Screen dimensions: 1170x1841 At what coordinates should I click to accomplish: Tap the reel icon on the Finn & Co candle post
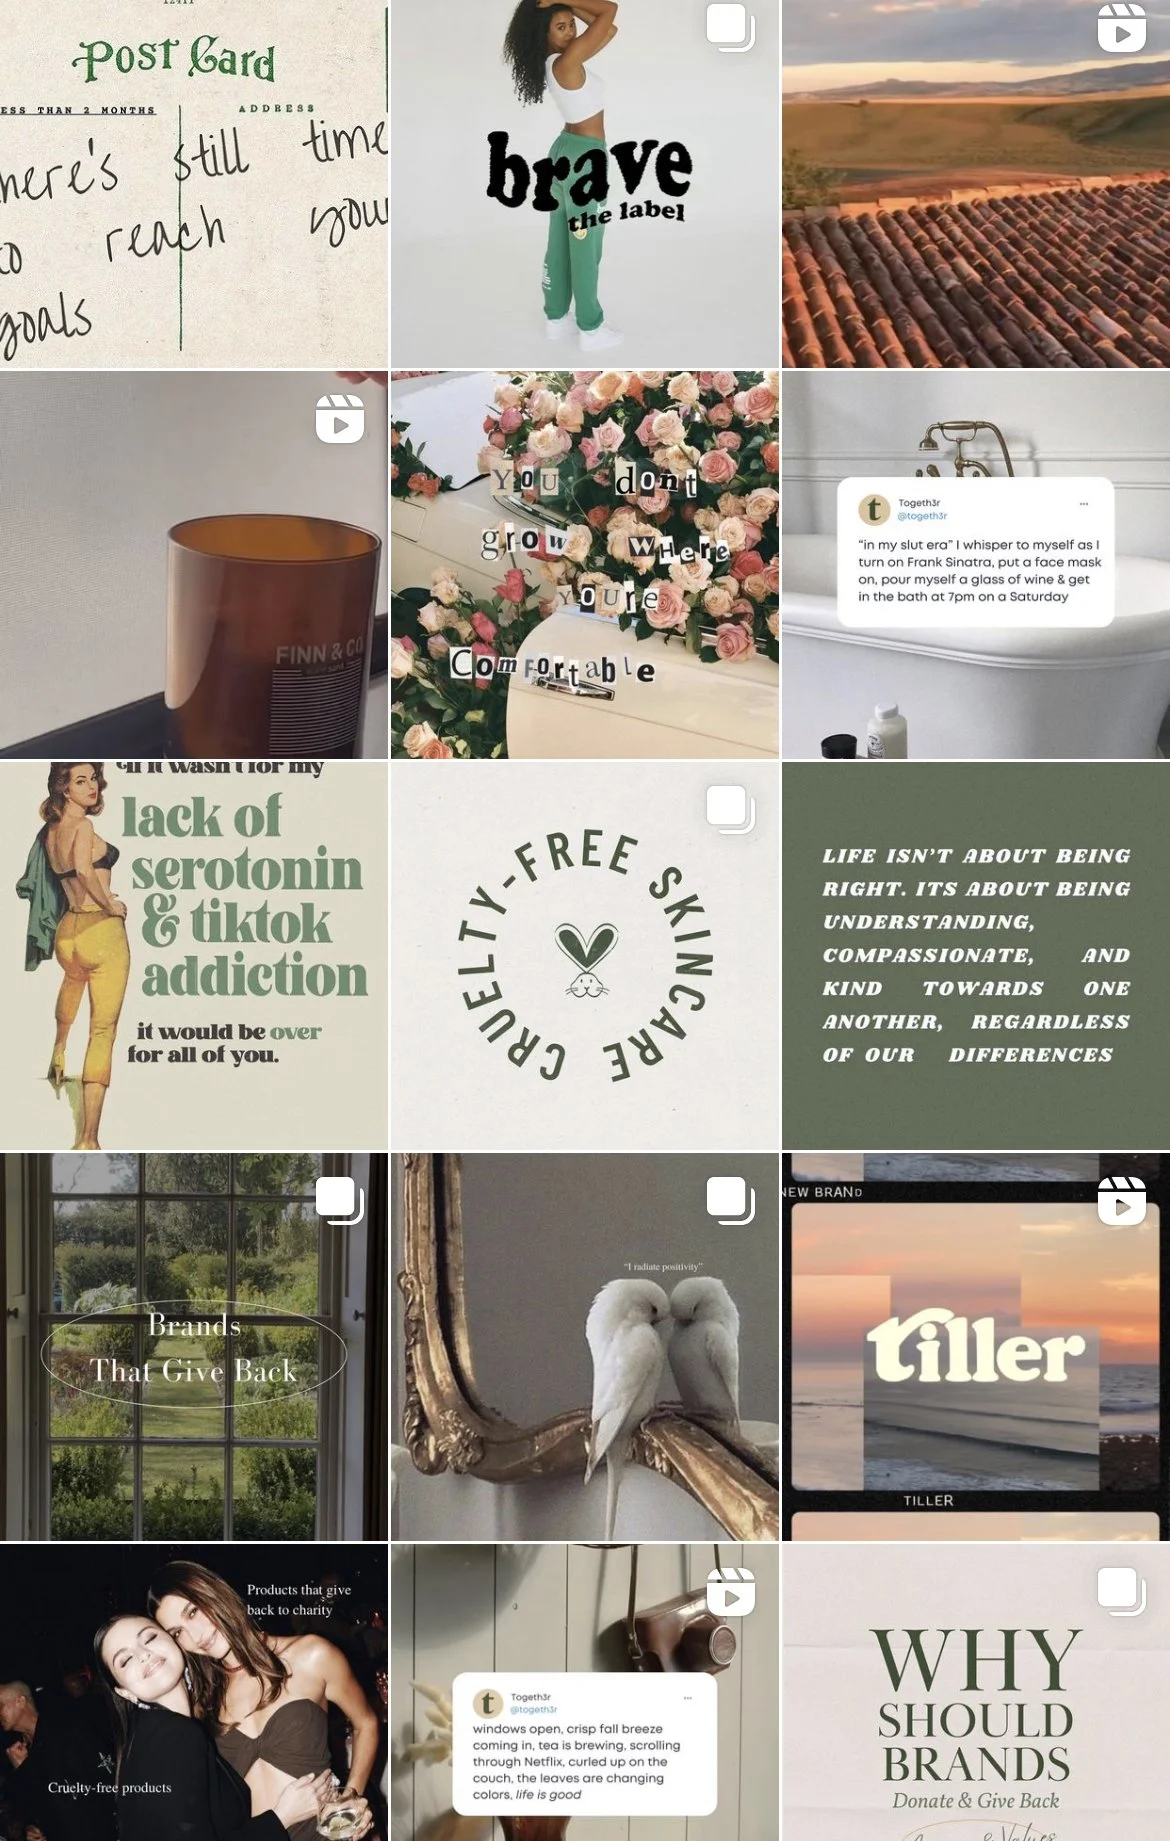click(340, 419)
